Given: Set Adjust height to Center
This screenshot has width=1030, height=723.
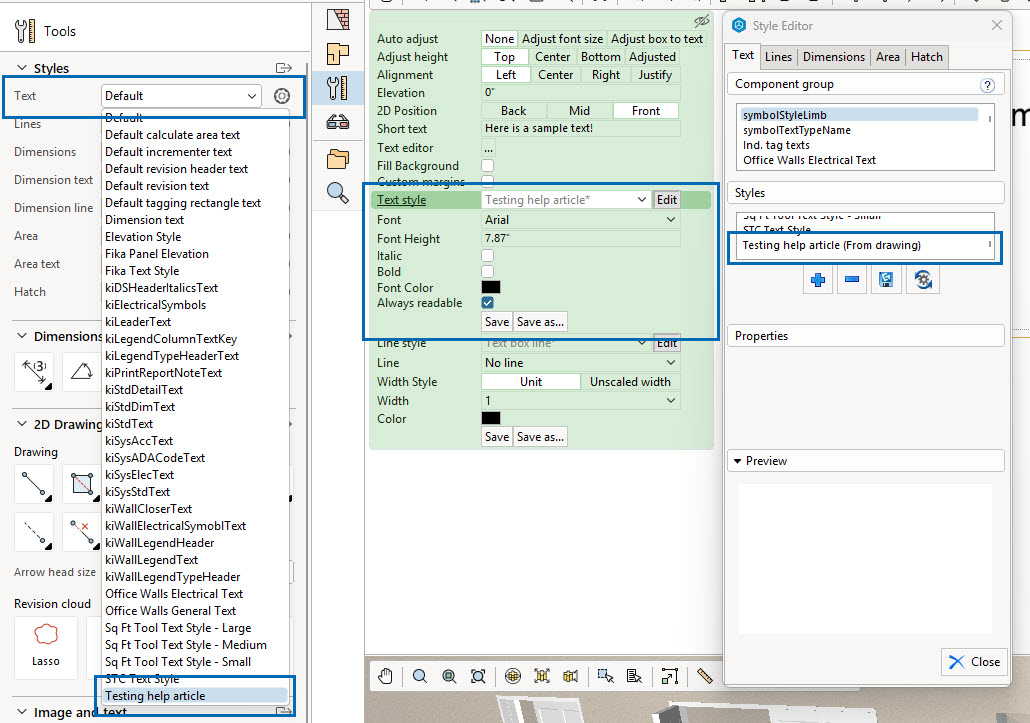Looking at the screenshot, I should pos(552,57).
